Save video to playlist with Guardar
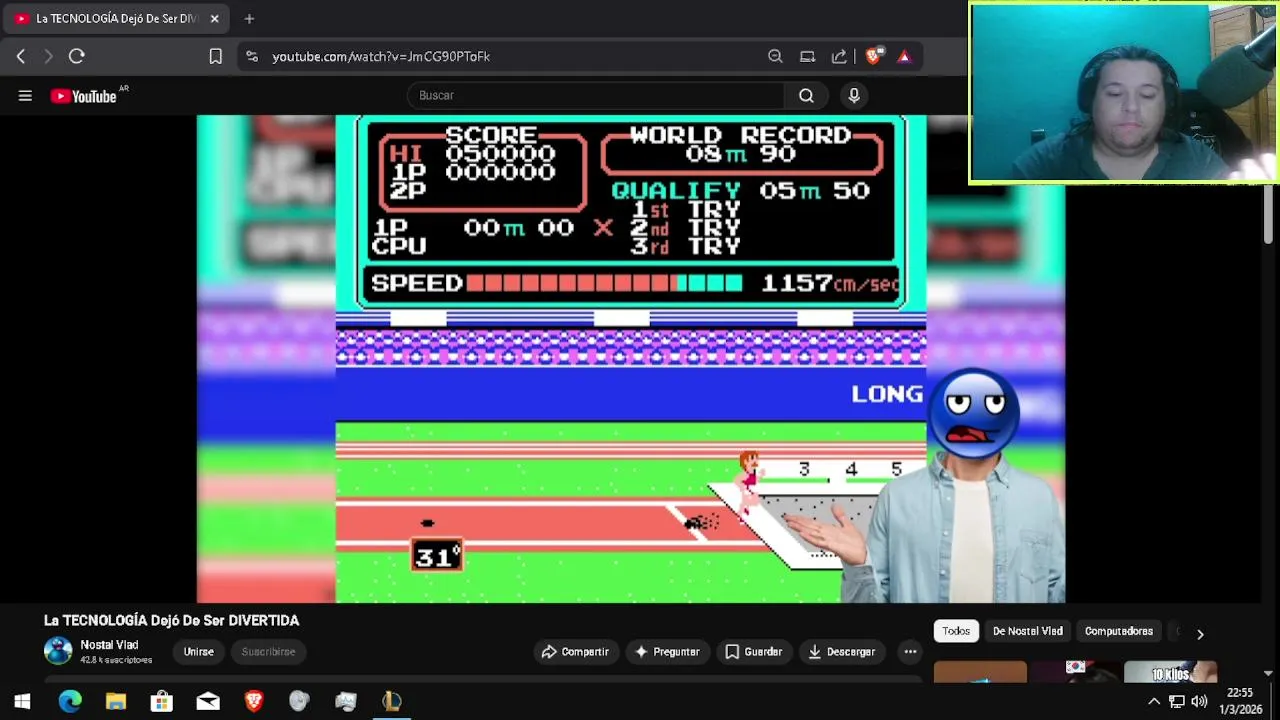This screenshot has height=720, width=1280. click(753, 651)
